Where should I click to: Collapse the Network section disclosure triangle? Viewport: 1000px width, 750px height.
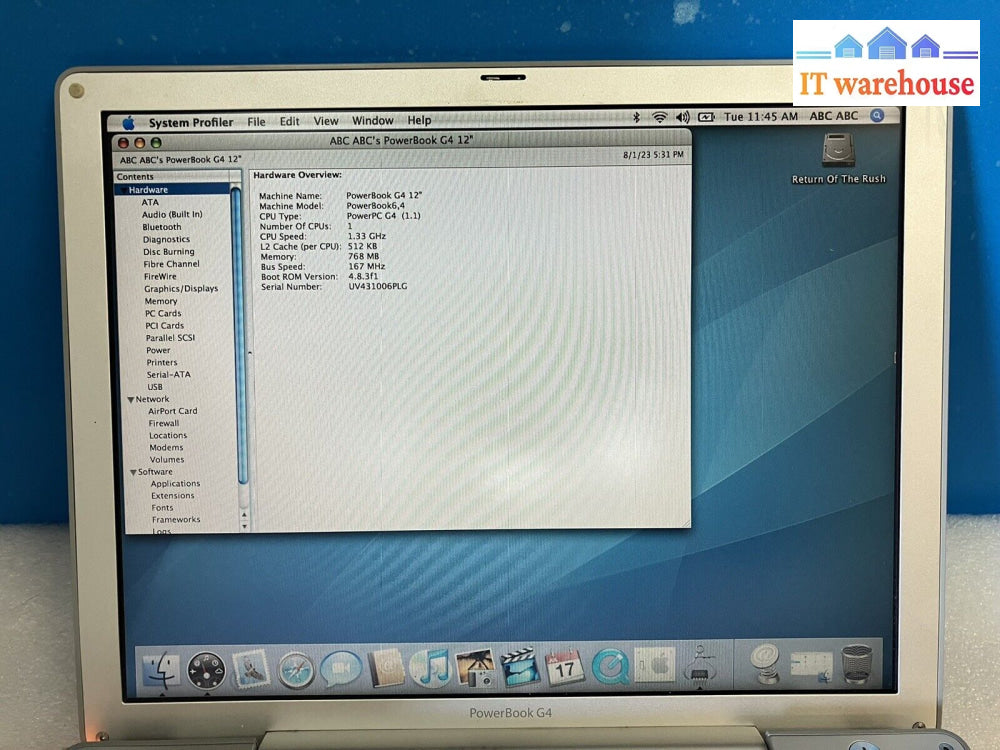coord(130,399)
